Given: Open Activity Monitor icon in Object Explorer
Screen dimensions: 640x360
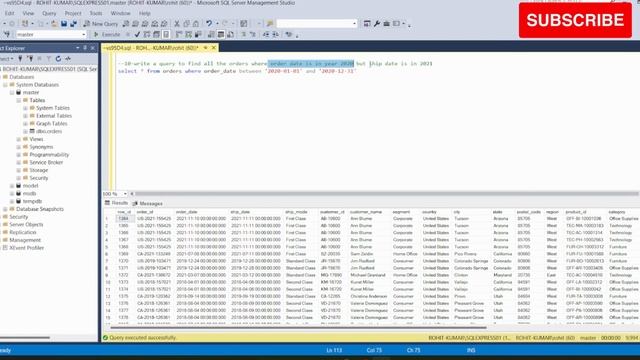Looking at the screenshot, I should point(68,59).
